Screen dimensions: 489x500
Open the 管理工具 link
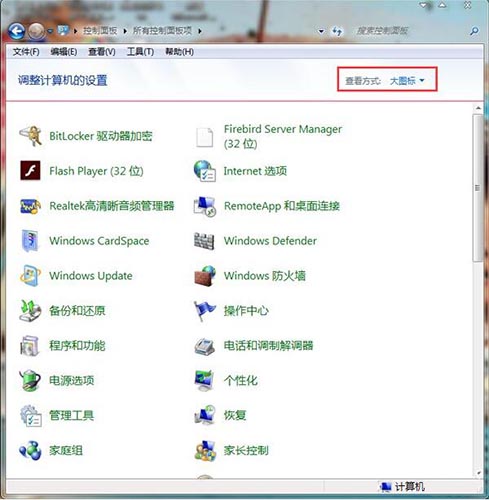click(72, 416)
